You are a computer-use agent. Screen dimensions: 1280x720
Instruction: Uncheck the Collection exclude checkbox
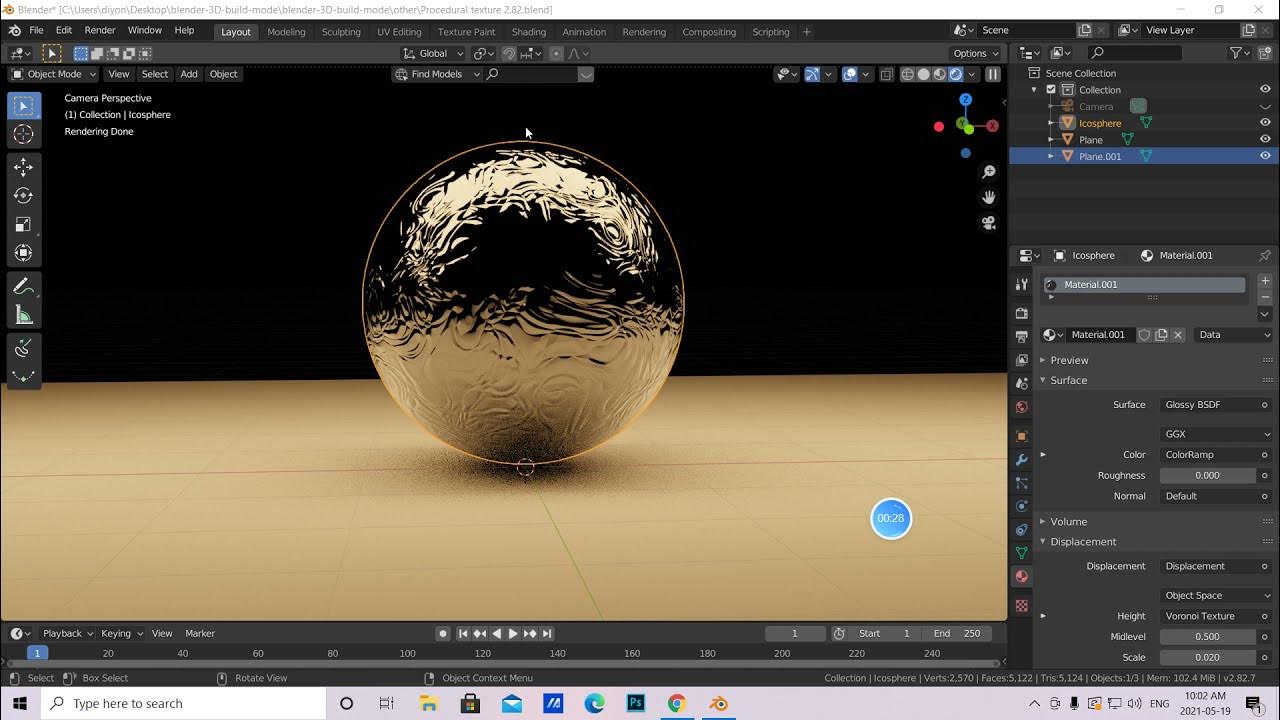(x=1051, y=90)
